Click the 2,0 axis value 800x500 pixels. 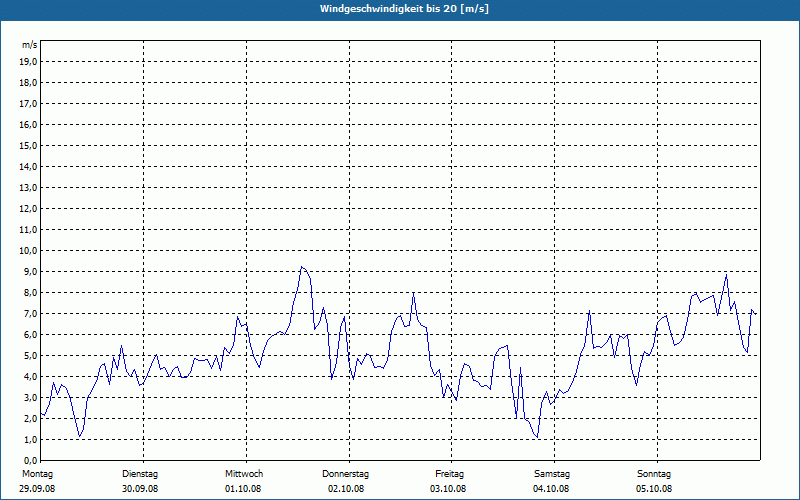(x=30, y=418)
